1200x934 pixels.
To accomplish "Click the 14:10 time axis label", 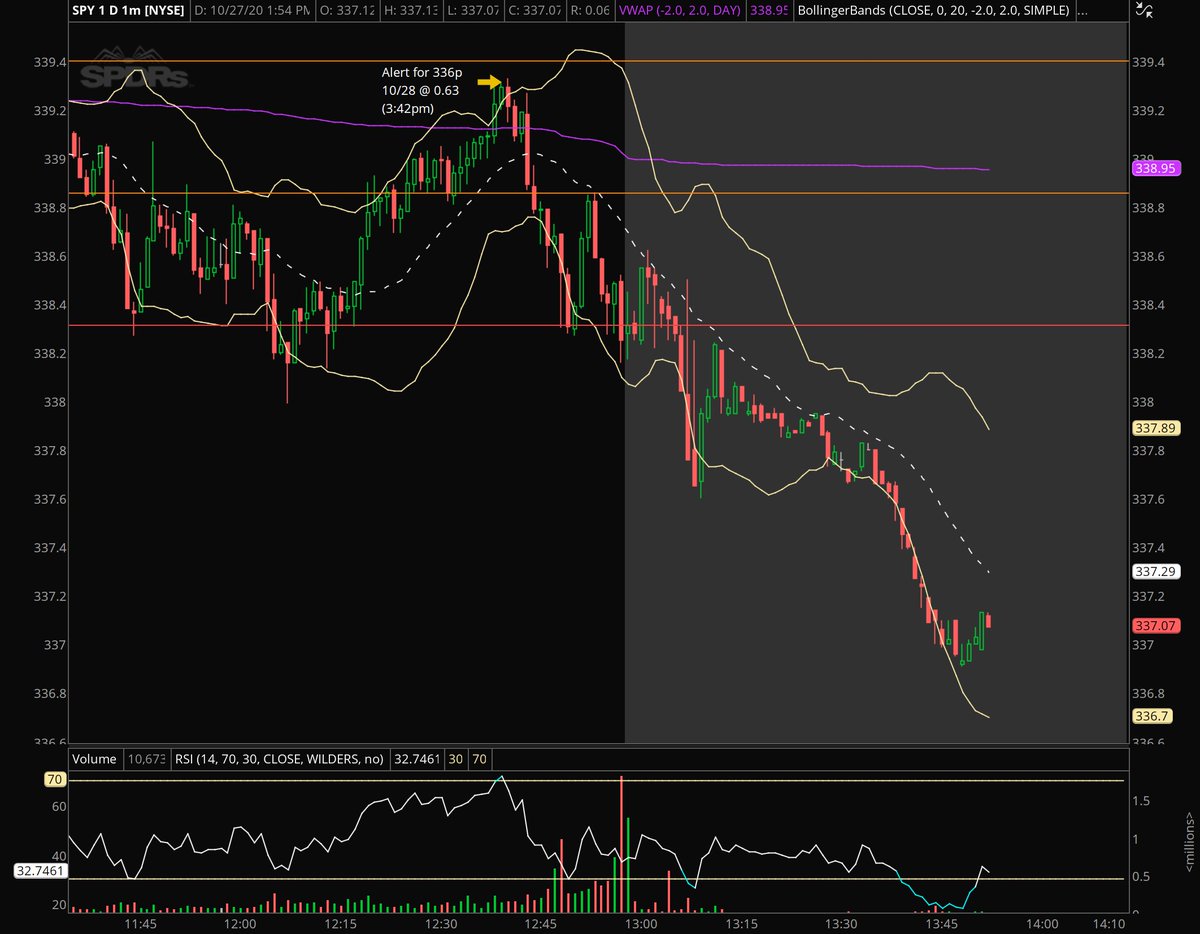I will tap(1107, 924).
